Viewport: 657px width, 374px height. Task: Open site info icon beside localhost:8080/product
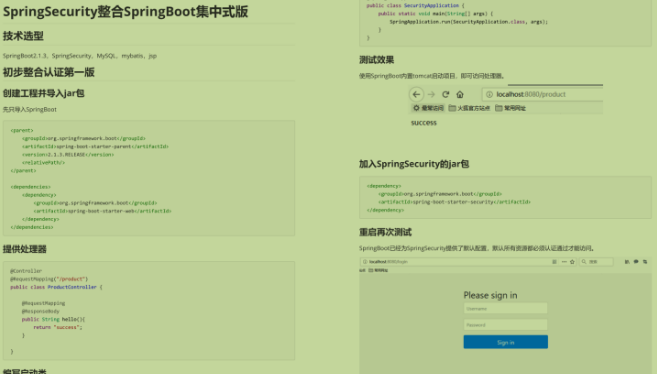click(489, 94)
